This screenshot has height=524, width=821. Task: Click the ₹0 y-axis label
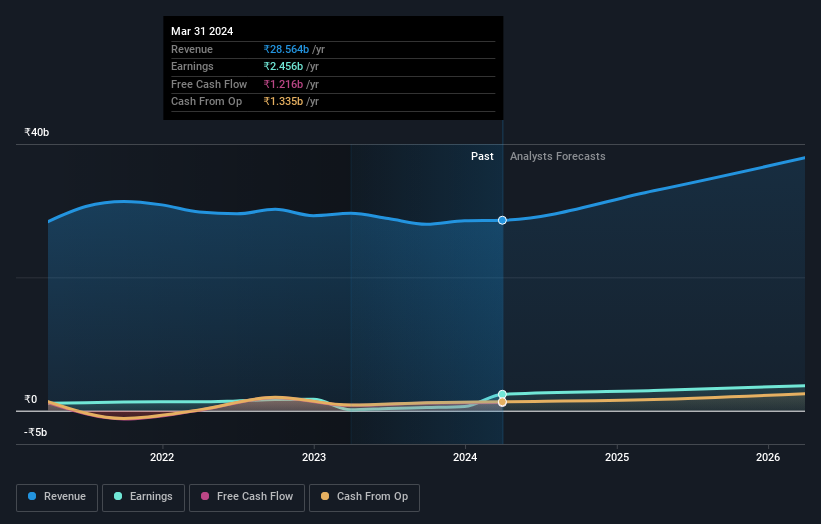(31, 399)
